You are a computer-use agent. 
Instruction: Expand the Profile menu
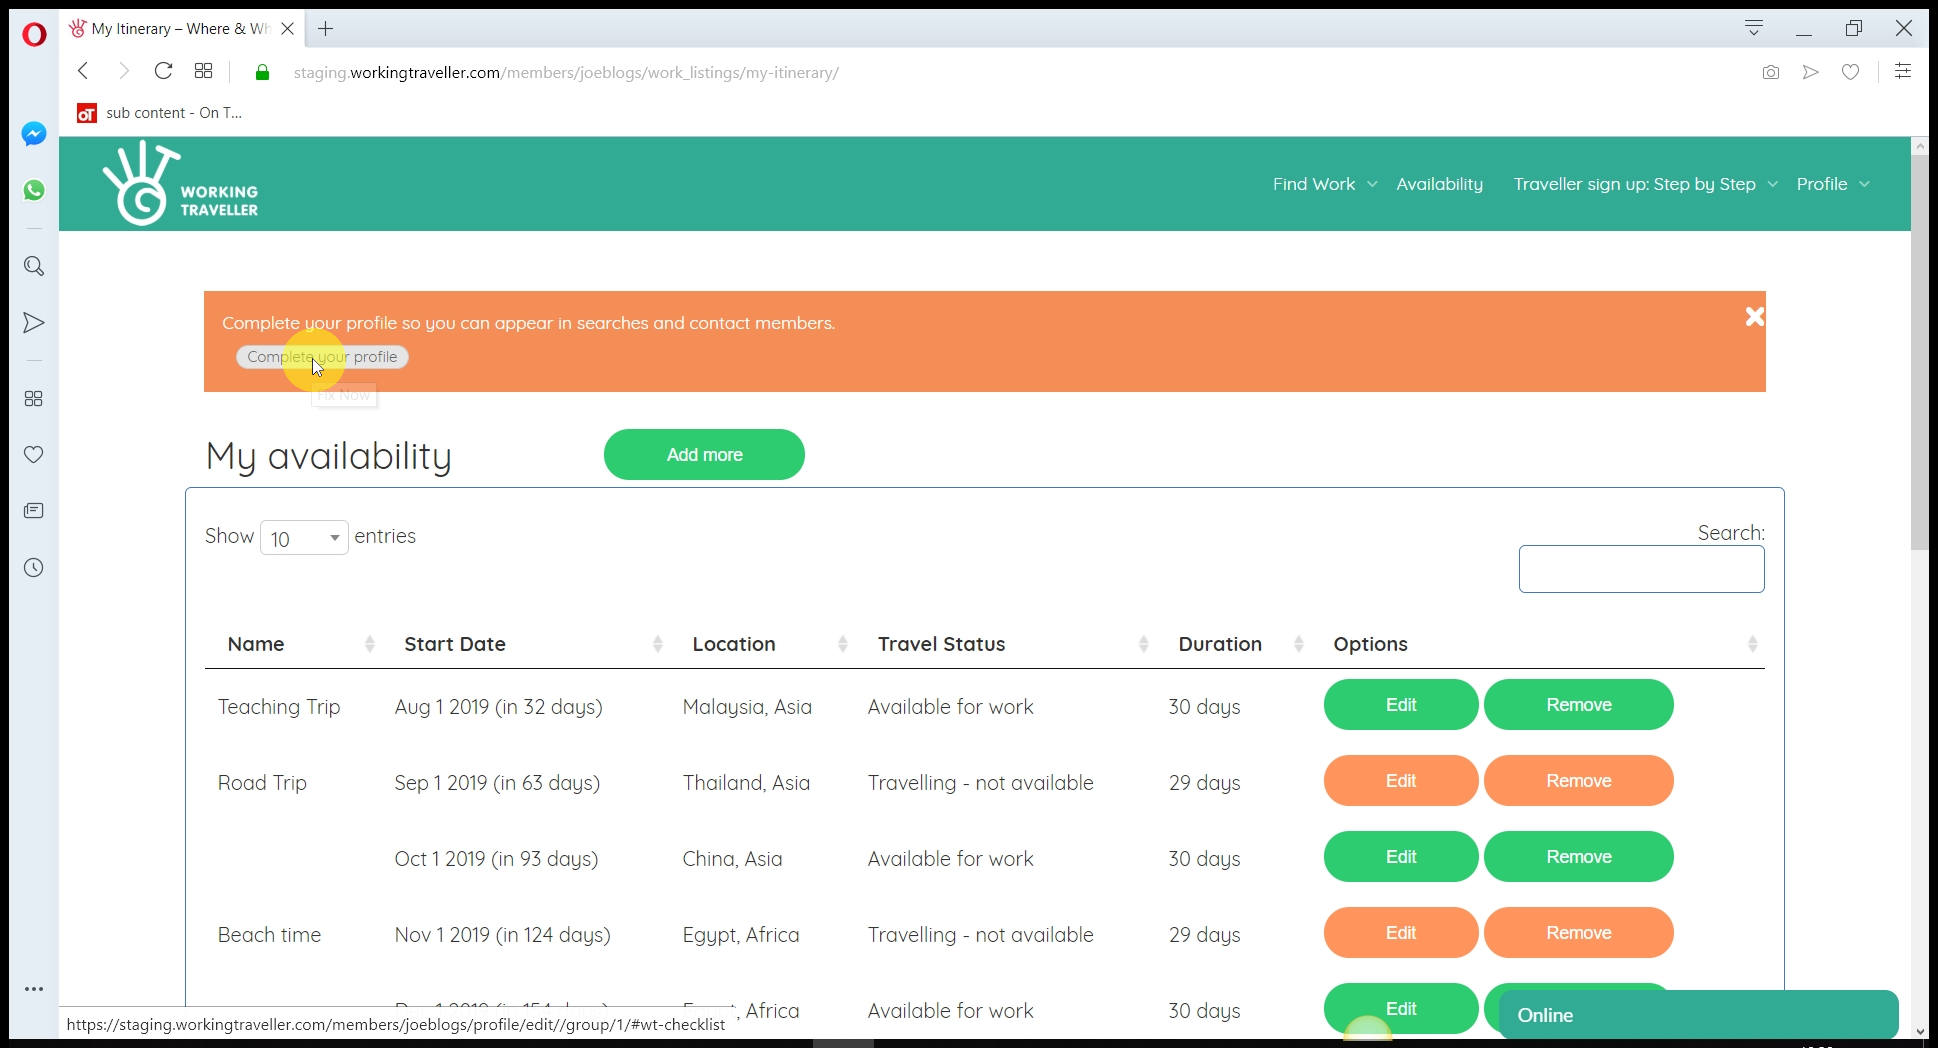pos(1832,184)
